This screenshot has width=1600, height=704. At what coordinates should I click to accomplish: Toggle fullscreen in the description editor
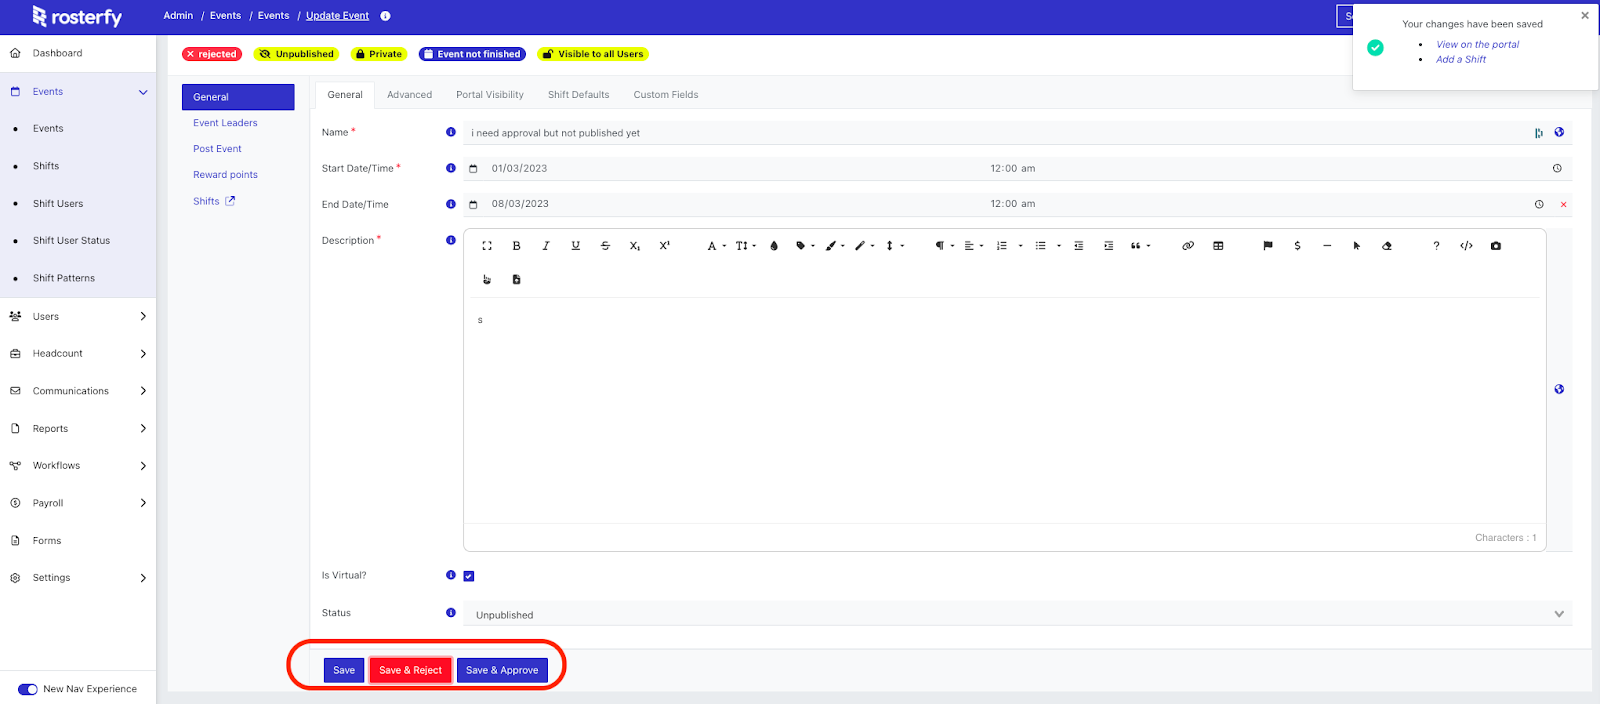tap(487, 246)
